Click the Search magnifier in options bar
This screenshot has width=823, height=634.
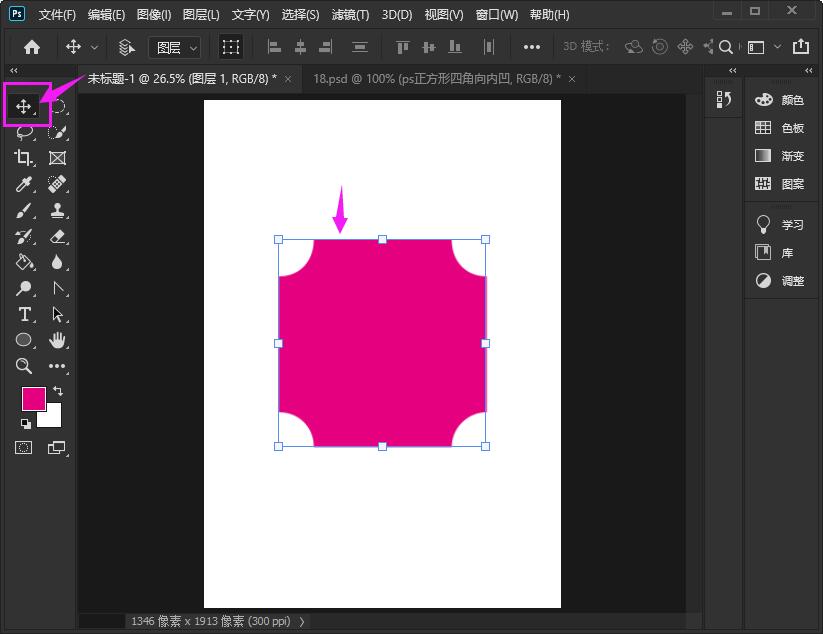click(x=726, y=47)
